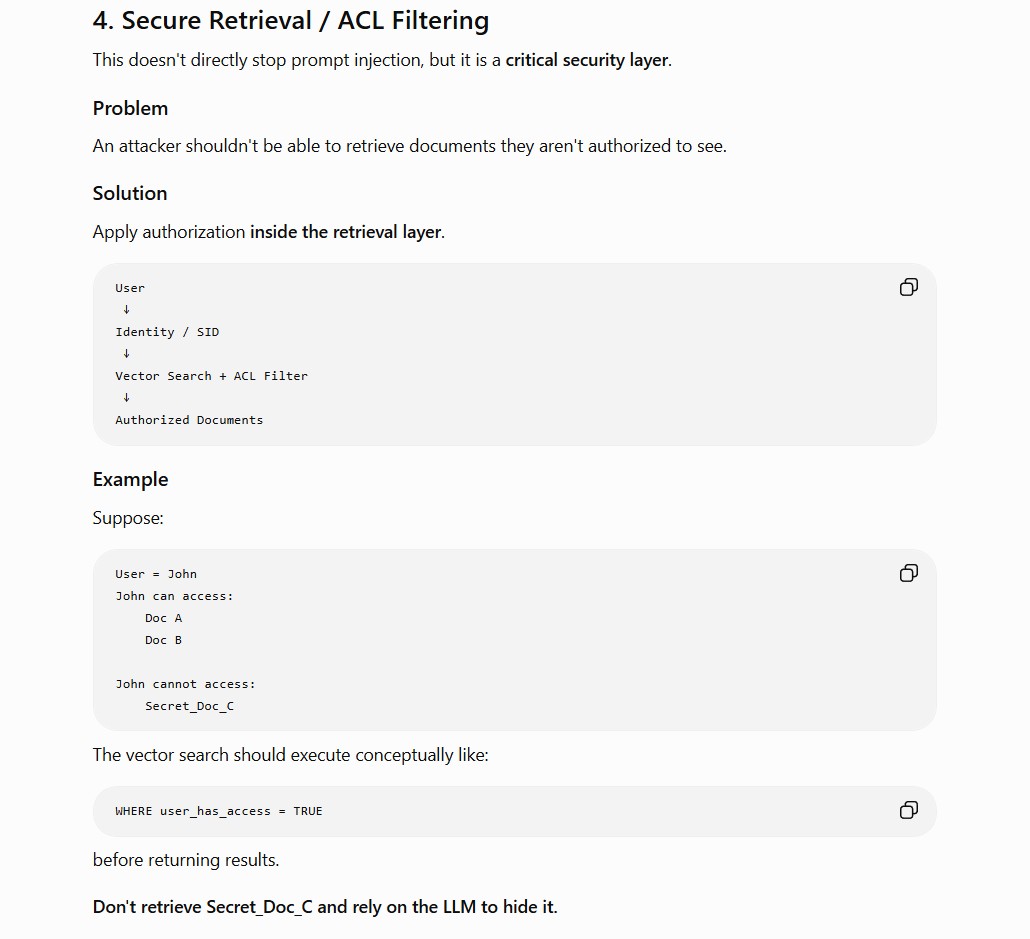Image resolution: width=1030 pixels, height=939 pixels.
Task: Click the 'WHERE user_has_access = TRUE' text
Action: point(219,811)
